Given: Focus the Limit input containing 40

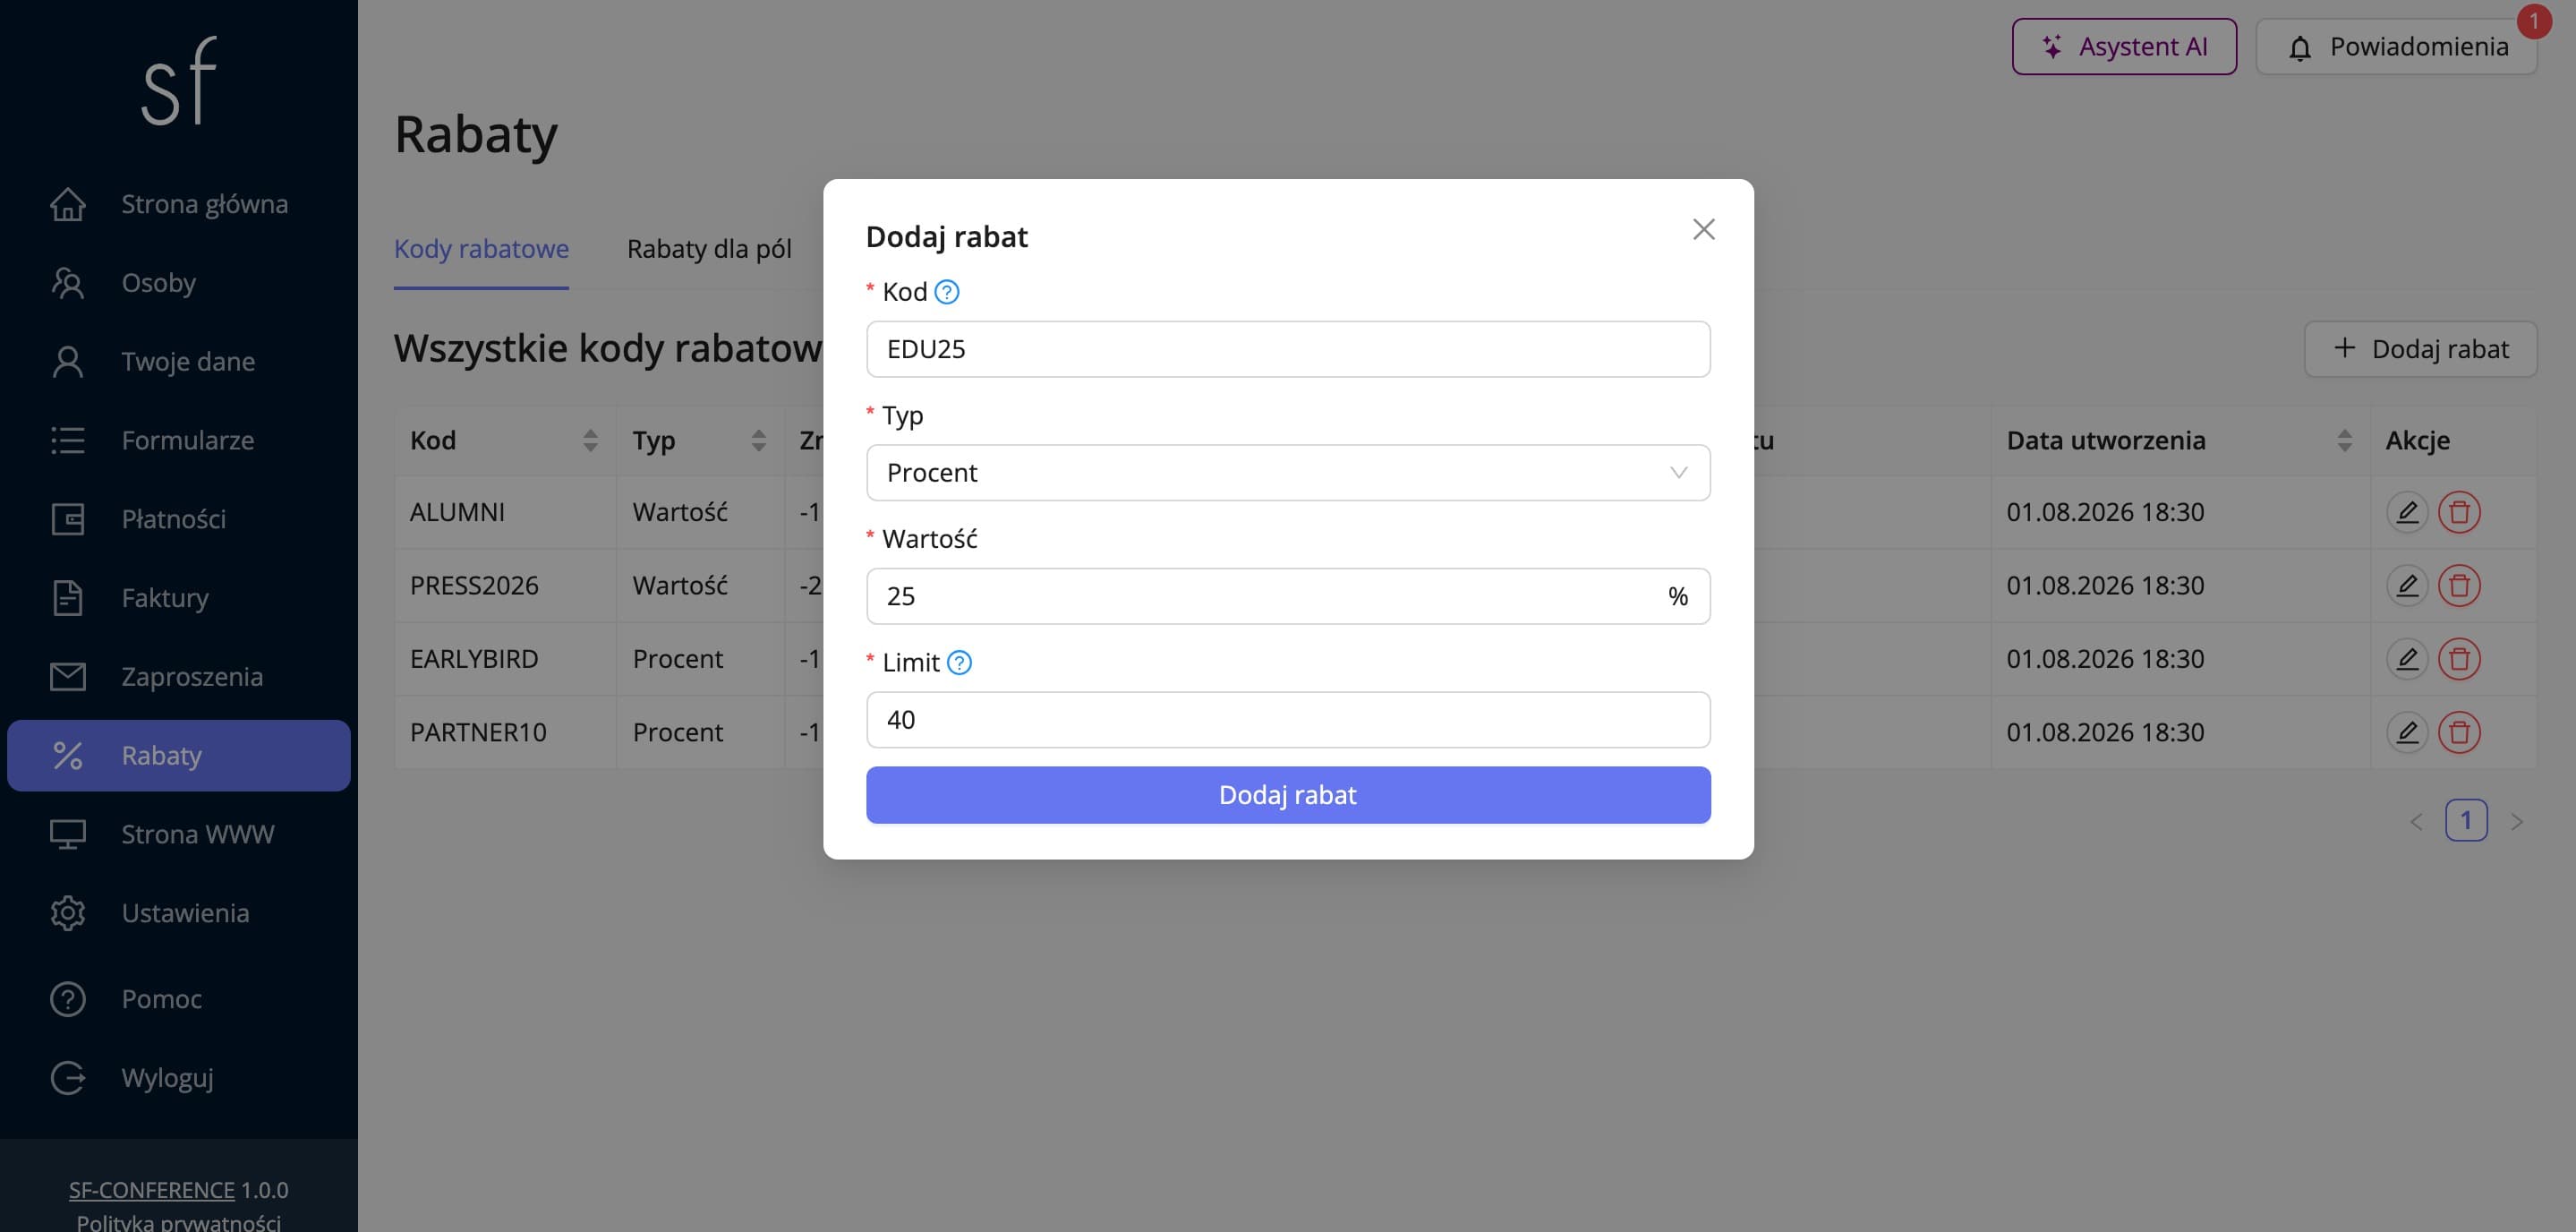Looking at the screenshot, I should point(1288,720).
